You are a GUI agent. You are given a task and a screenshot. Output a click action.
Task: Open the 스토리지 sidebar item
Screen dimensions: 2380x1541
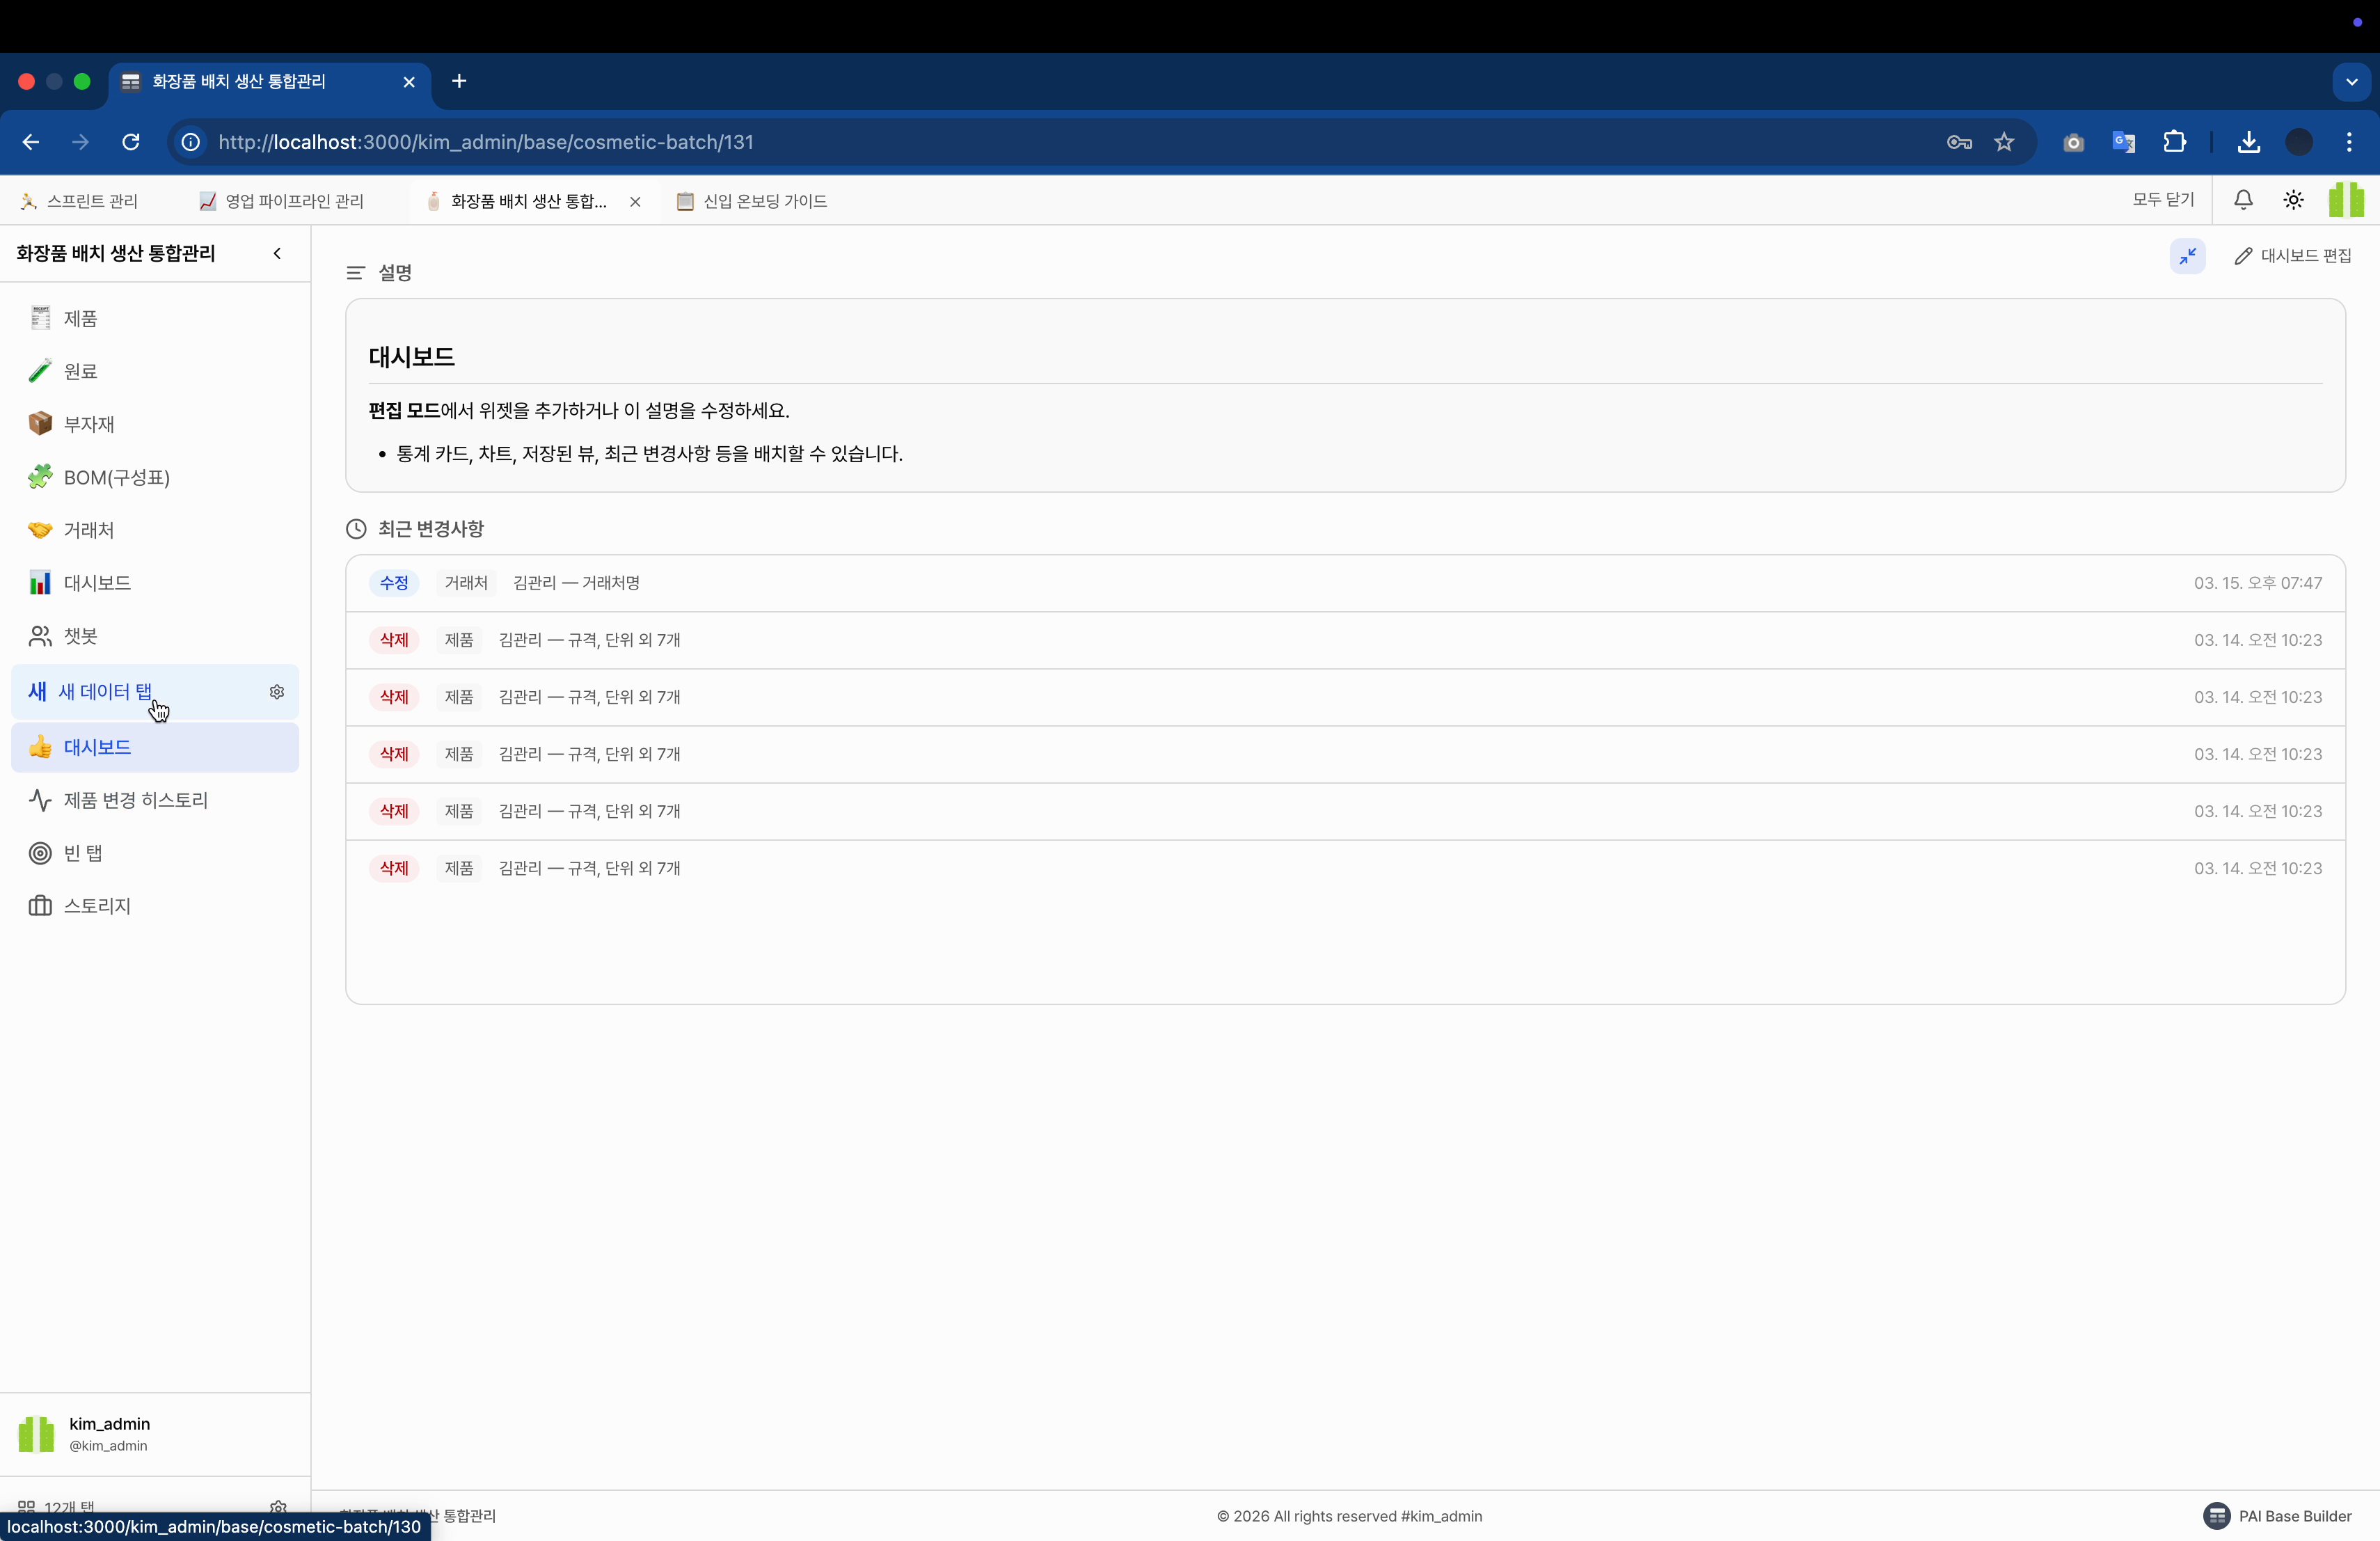coord(97,906)
